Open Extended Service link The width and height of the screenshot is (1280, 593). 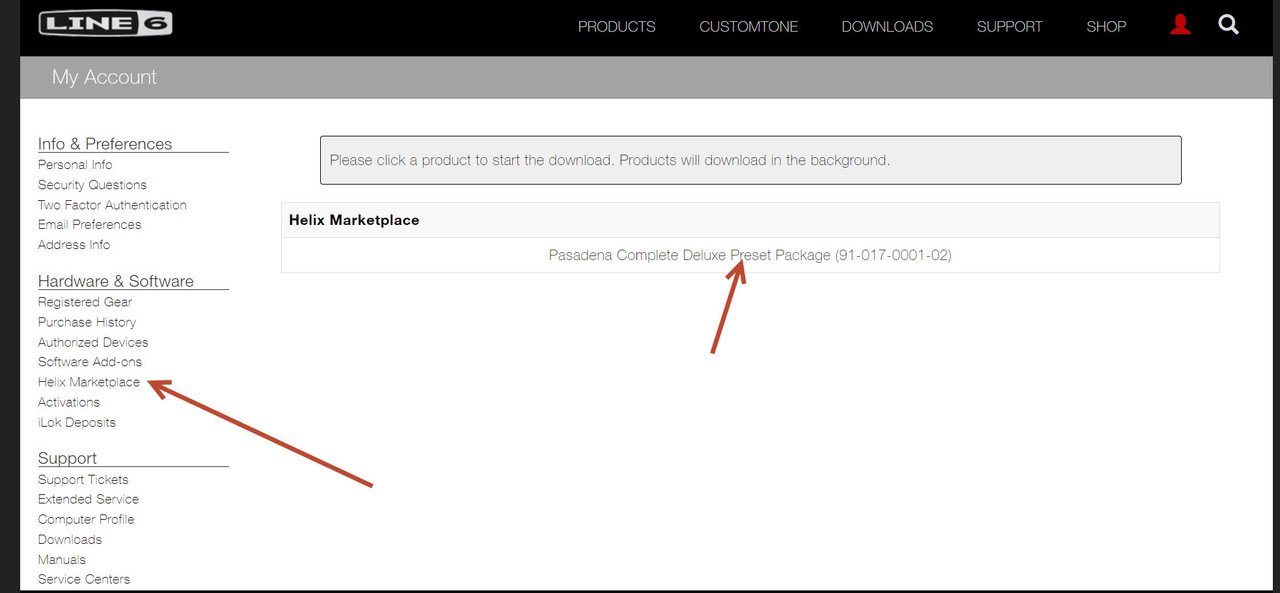pos(88,499)
